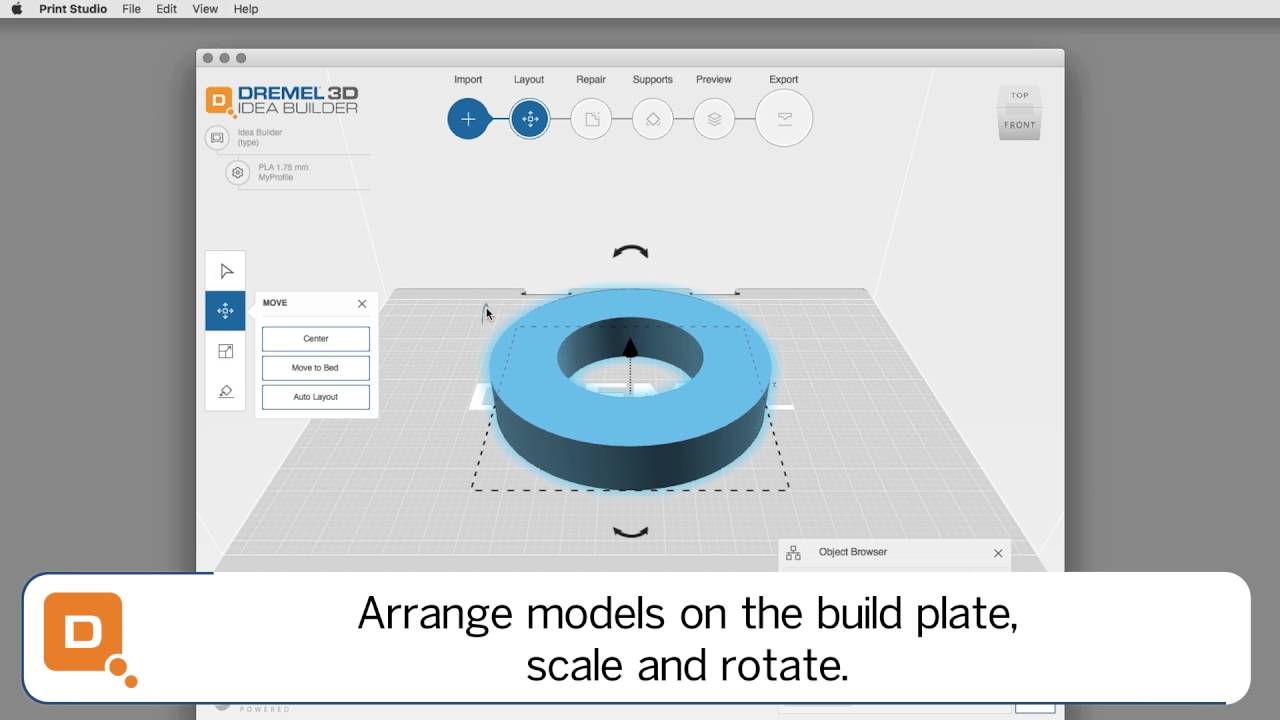Click the Center button

(316, 339)
